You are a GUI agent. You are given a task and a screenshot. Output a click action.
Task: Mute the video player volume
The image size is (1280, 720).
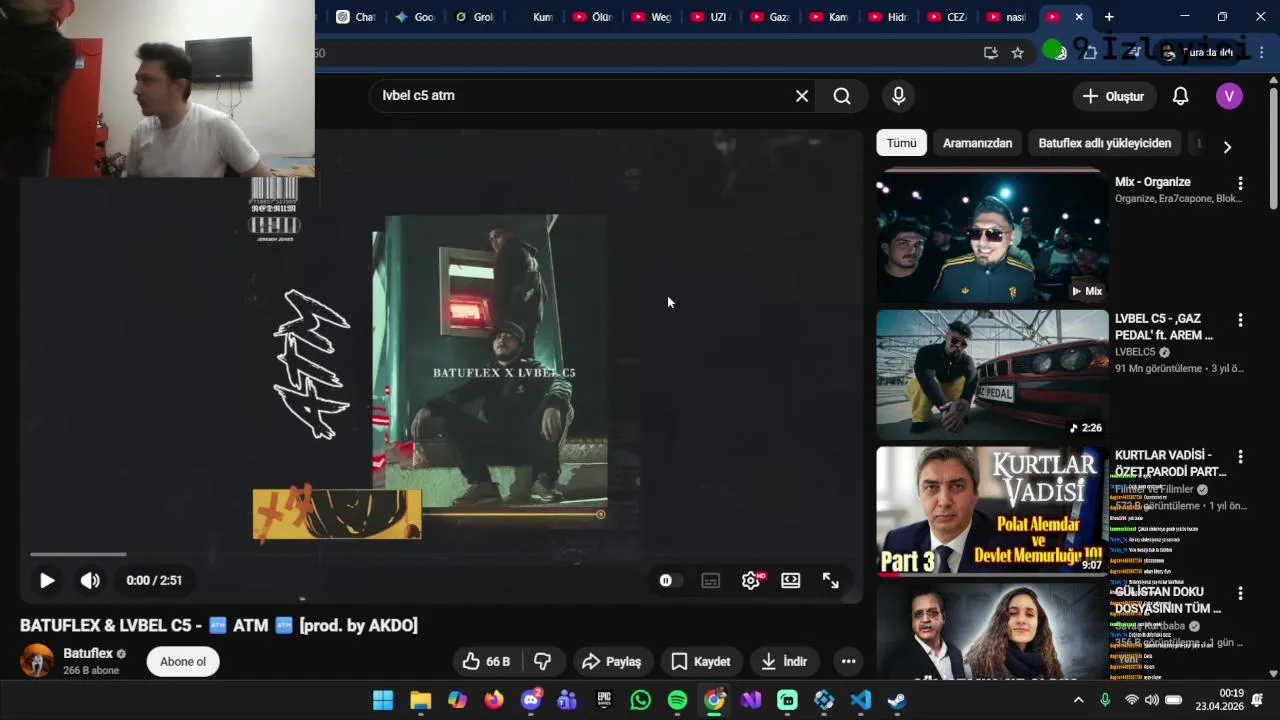click(90, 580)
